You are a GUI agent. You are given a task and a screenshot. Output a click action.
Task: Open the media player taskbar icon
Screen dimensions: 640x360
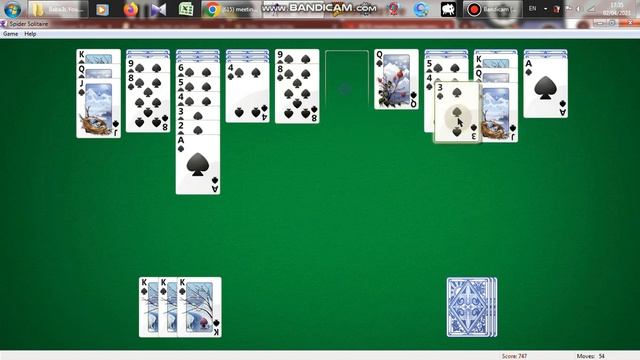click(102, 9)
